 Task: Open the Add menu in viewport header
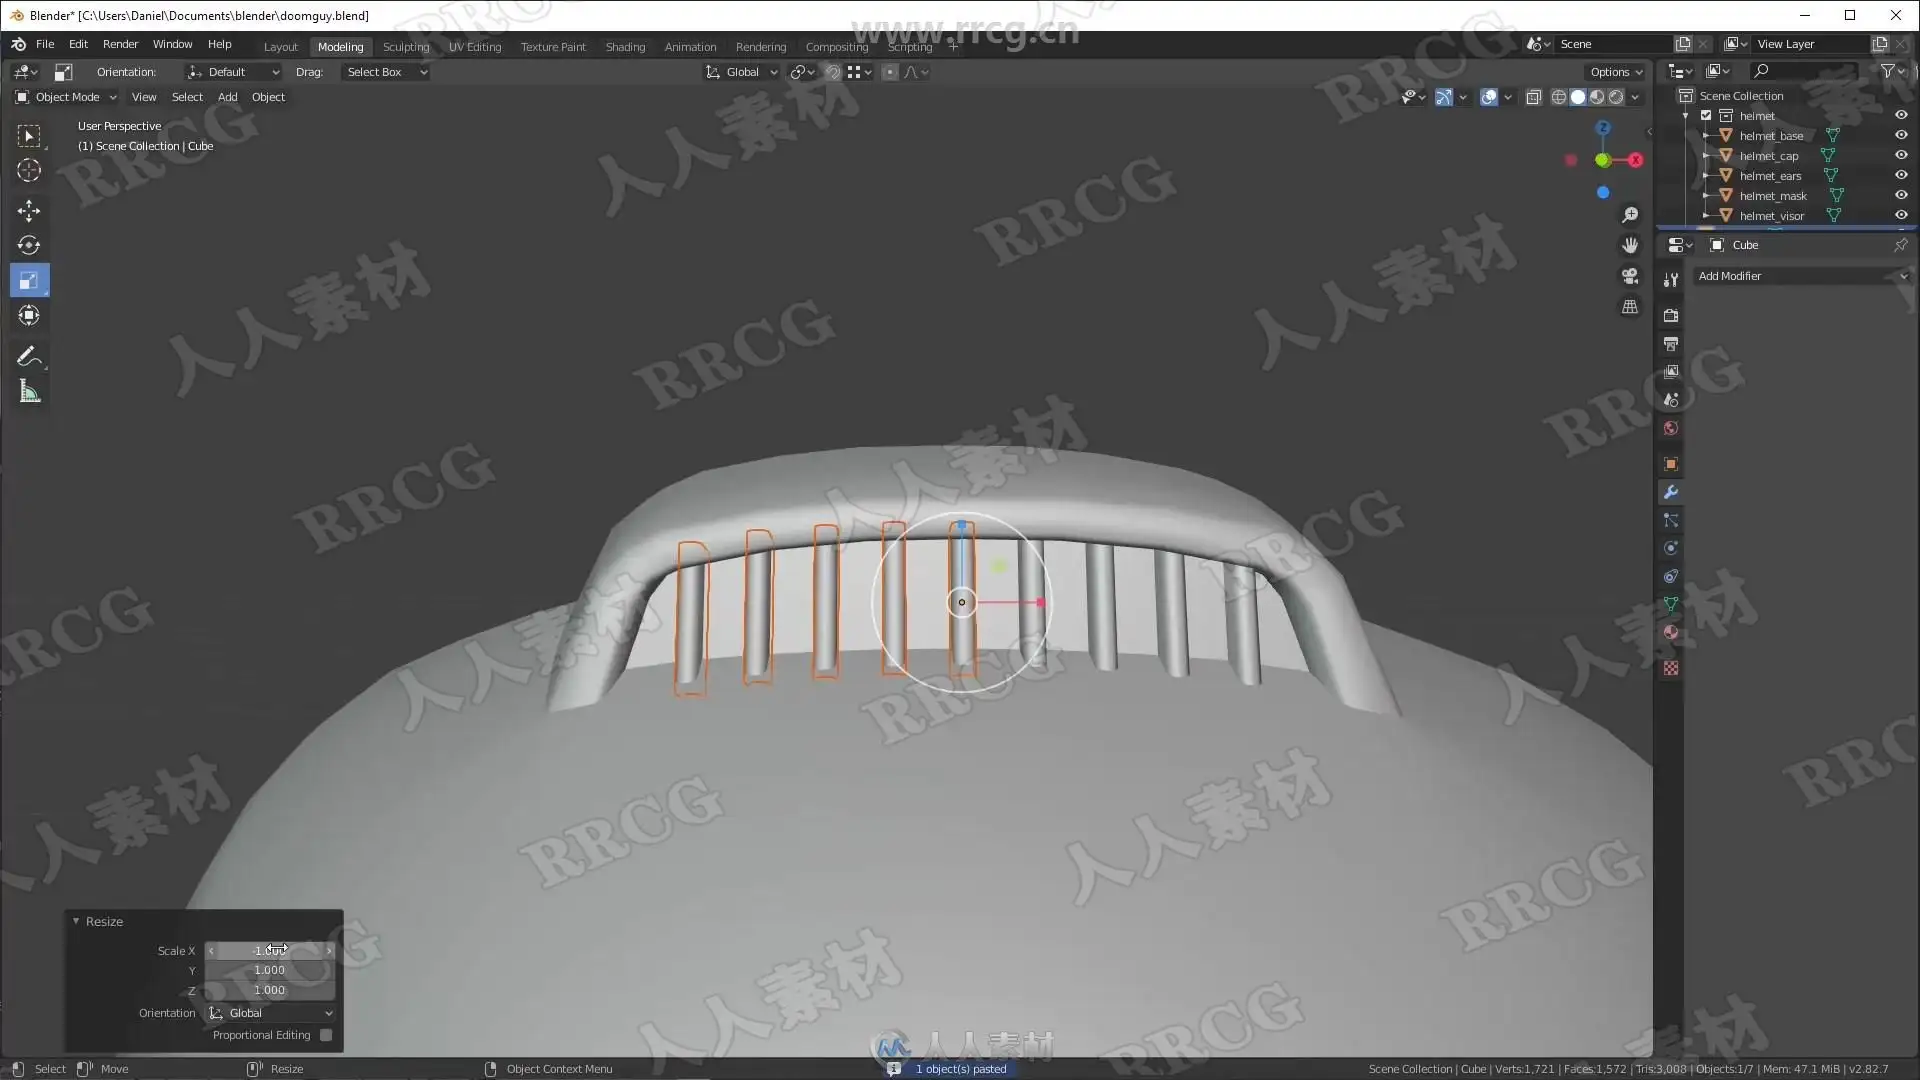coord(227,97)
